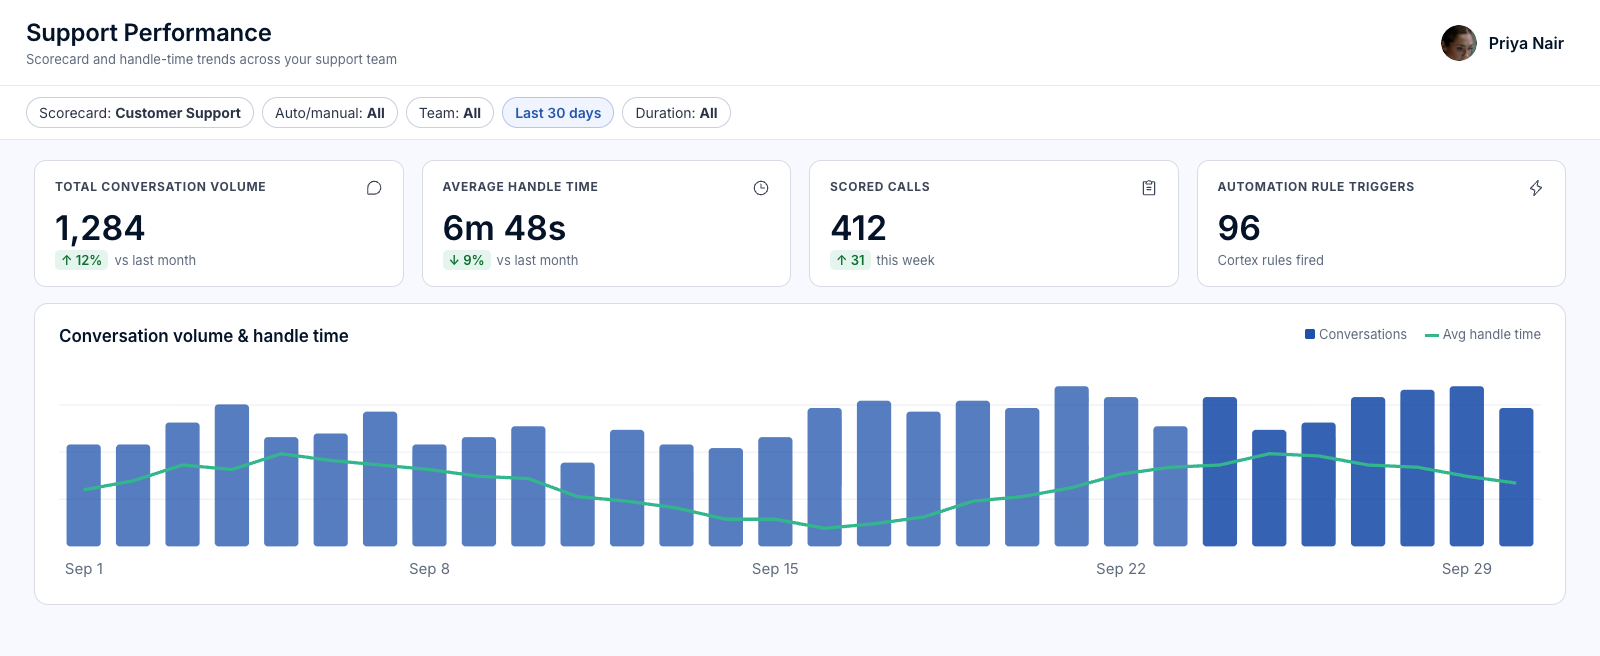Click the Automation Rule Triggers card label
This screenshot has height=656, width=1600.
click(1316, 187)
